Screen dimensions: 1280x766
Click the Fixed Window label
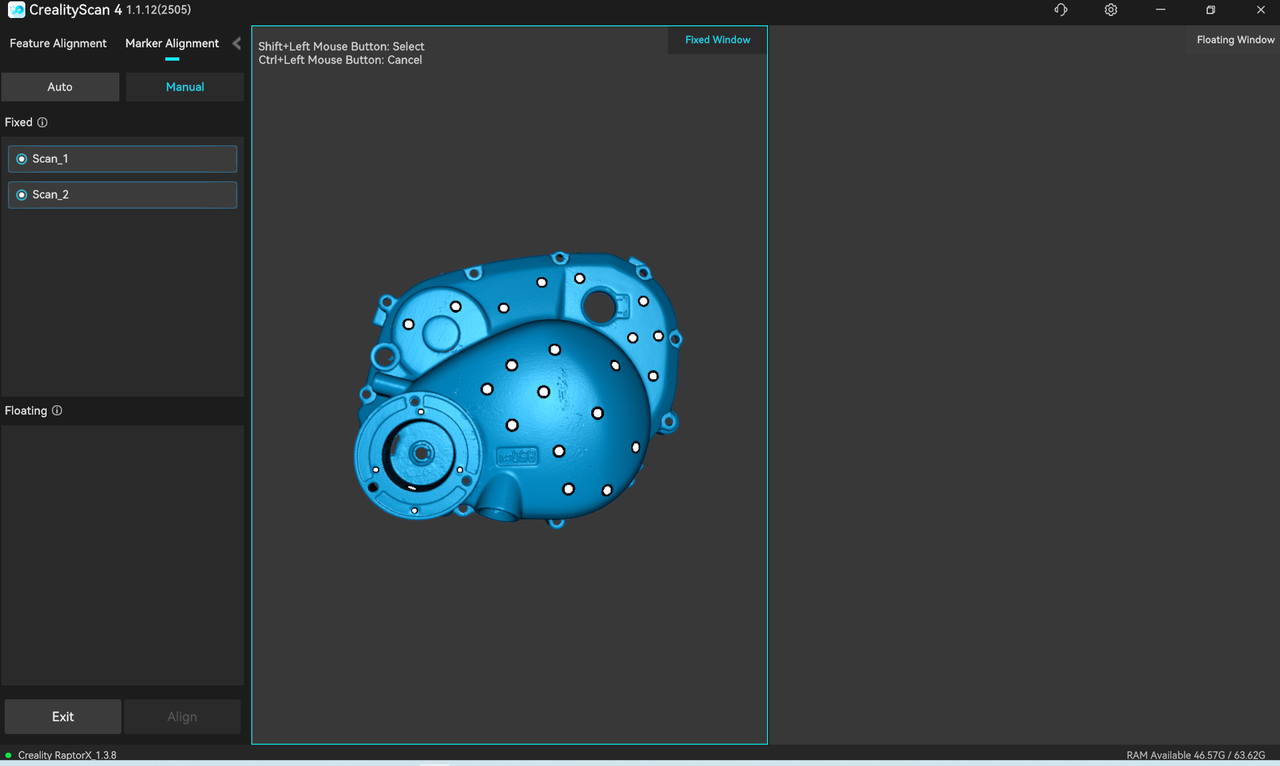tap(717, 40)
